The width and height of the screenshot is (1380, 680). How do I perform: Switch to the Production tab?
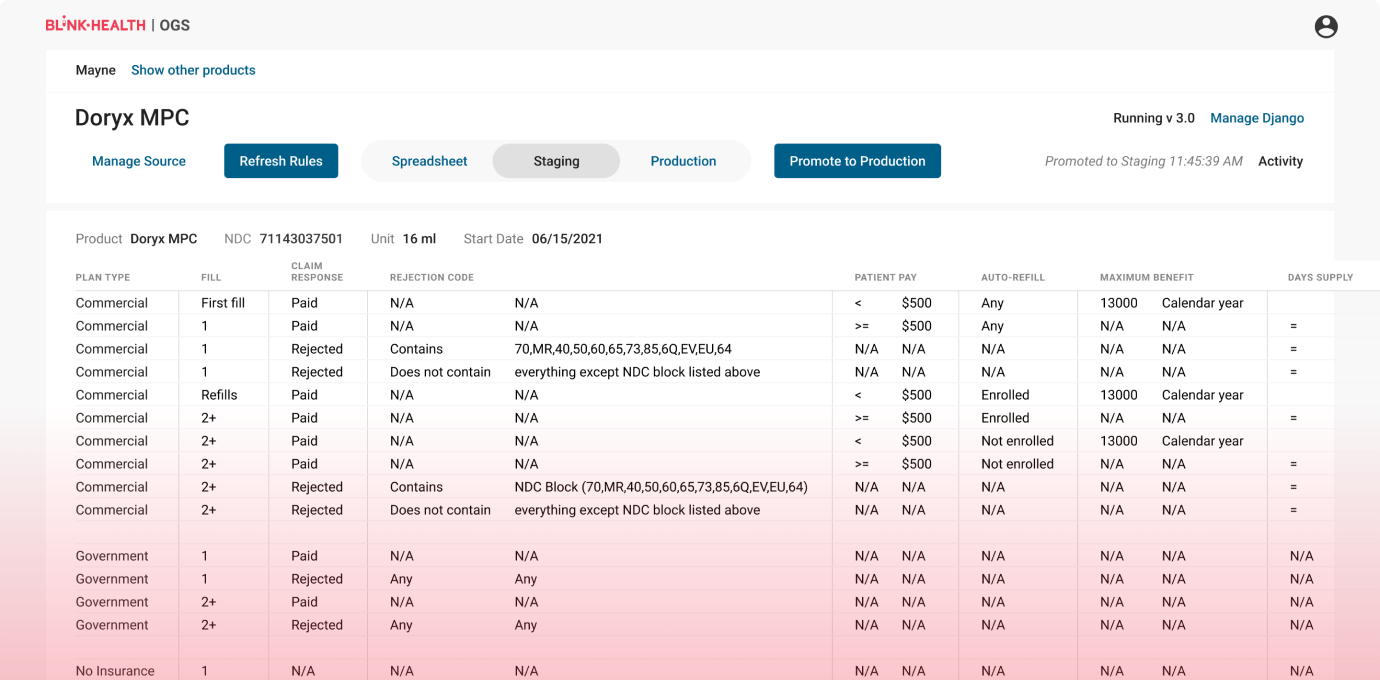(683, 161)
